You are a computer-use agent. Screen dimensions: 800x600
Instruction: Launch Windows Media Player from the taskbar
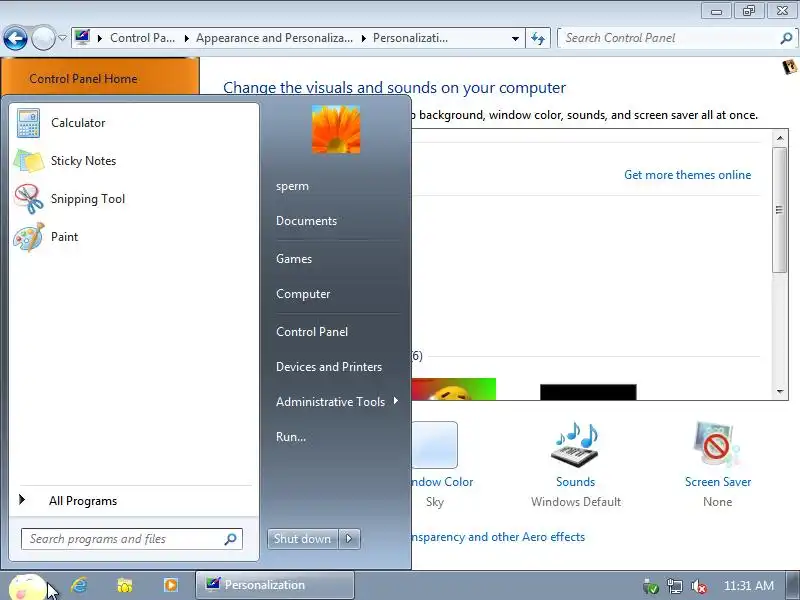[x=170, y=585]
